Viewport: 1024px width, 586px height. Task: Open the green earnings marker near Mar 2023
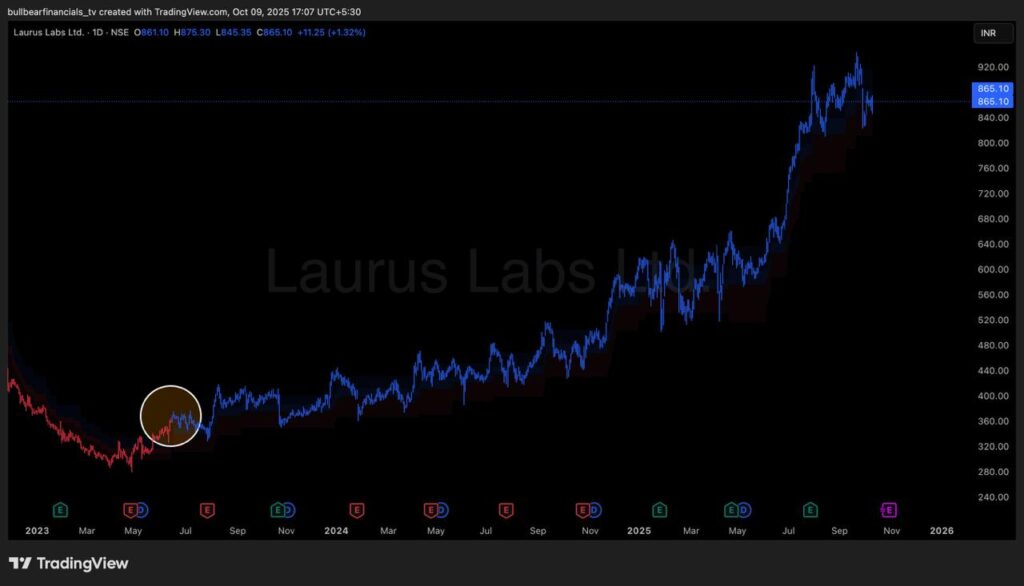point(60,510)
